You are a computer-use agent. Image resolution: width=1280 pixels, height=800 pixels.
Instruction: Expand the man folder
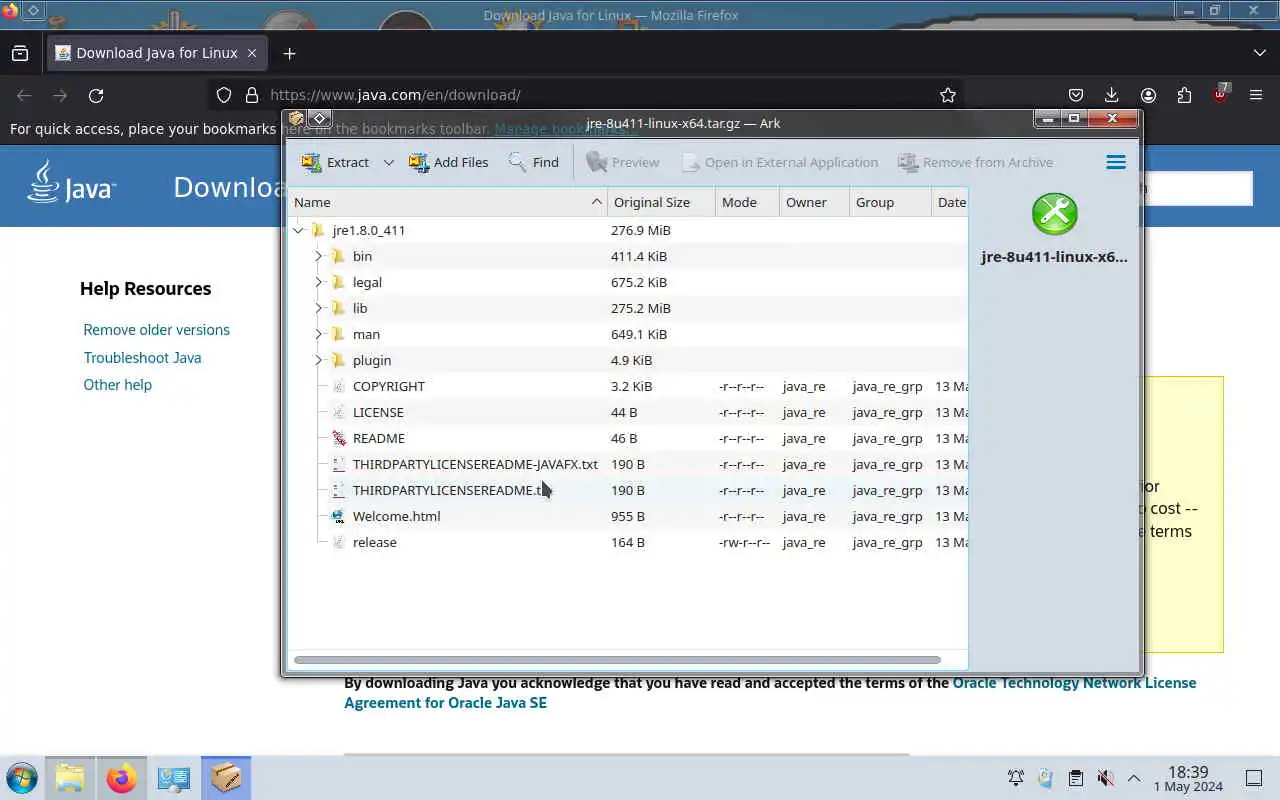319,334
